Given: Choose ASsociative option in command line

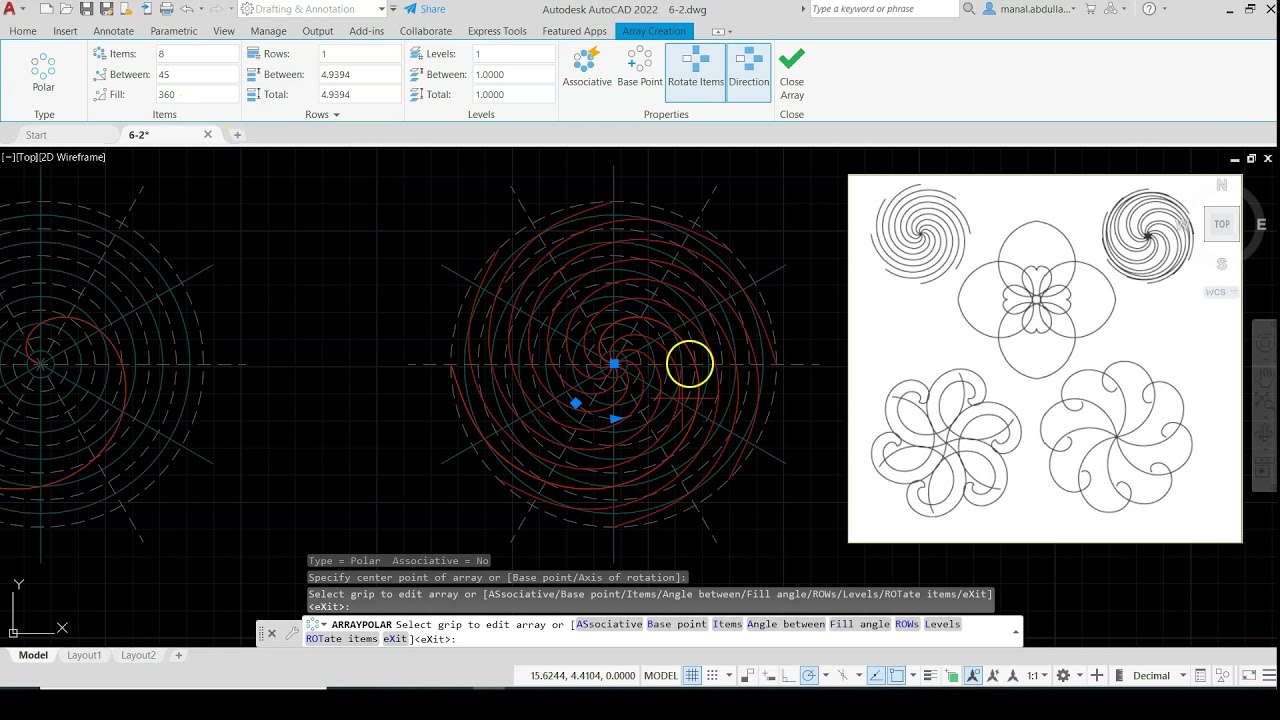Looking at the screenshot, I should [x=609, y=624].
